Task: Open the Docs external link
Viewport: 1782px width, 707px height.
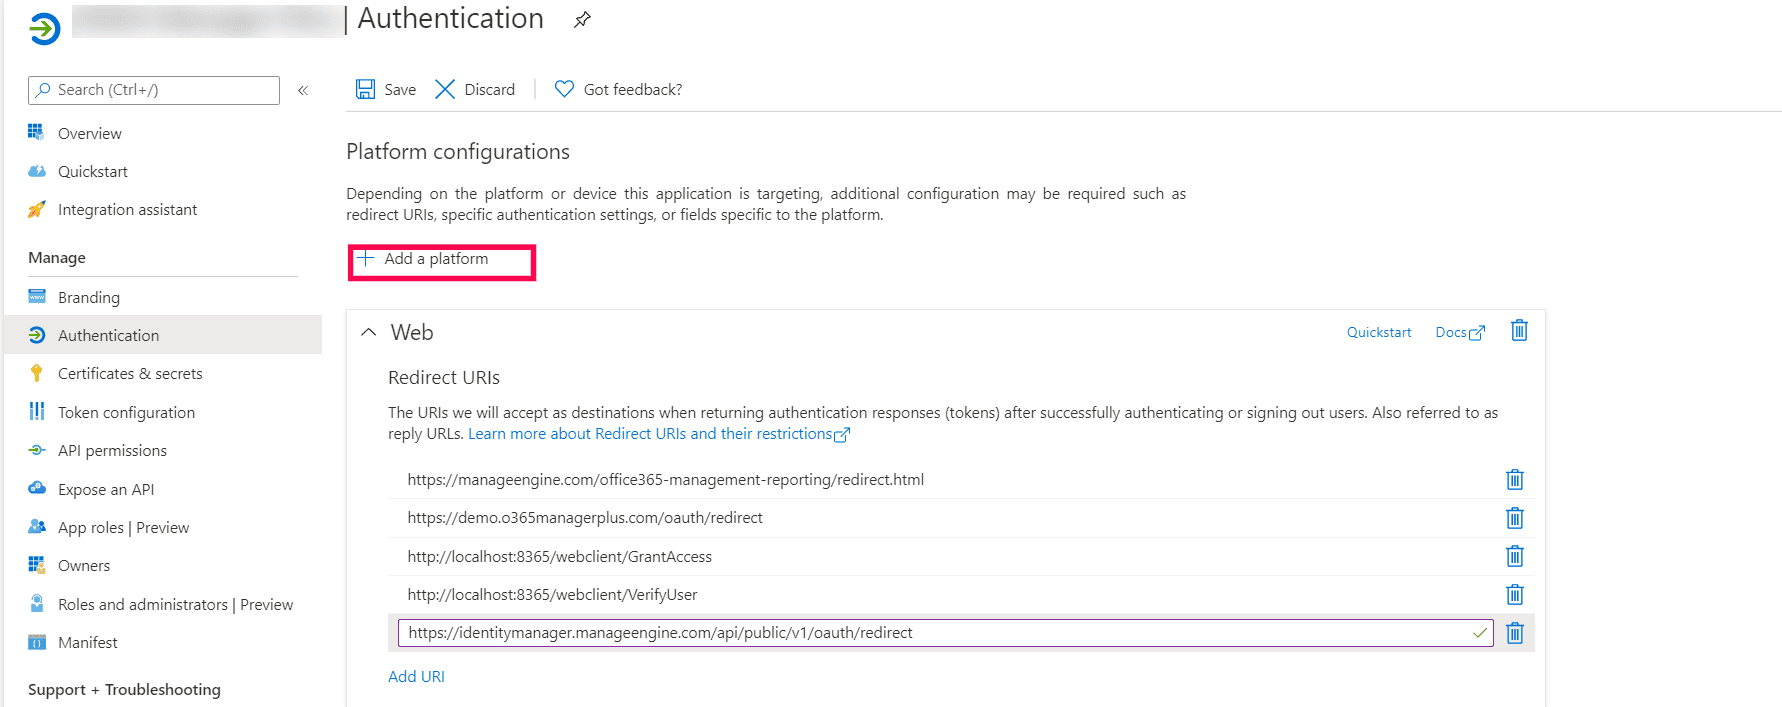Action: coord(1459,333)
